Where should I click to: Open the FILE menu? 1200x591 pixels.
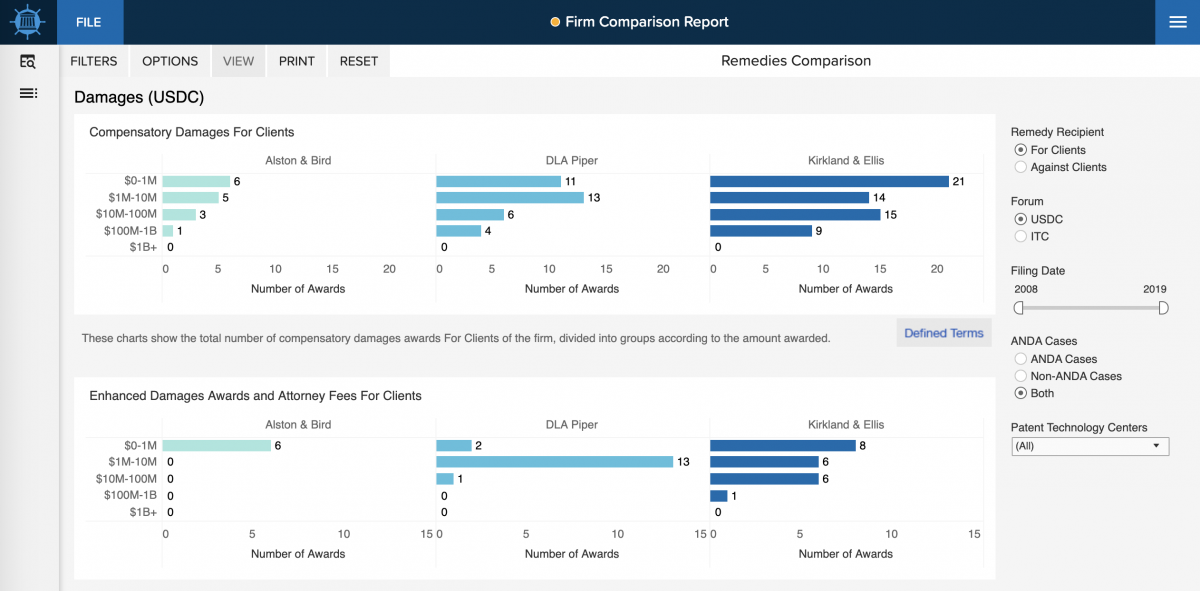coord(89,21)
